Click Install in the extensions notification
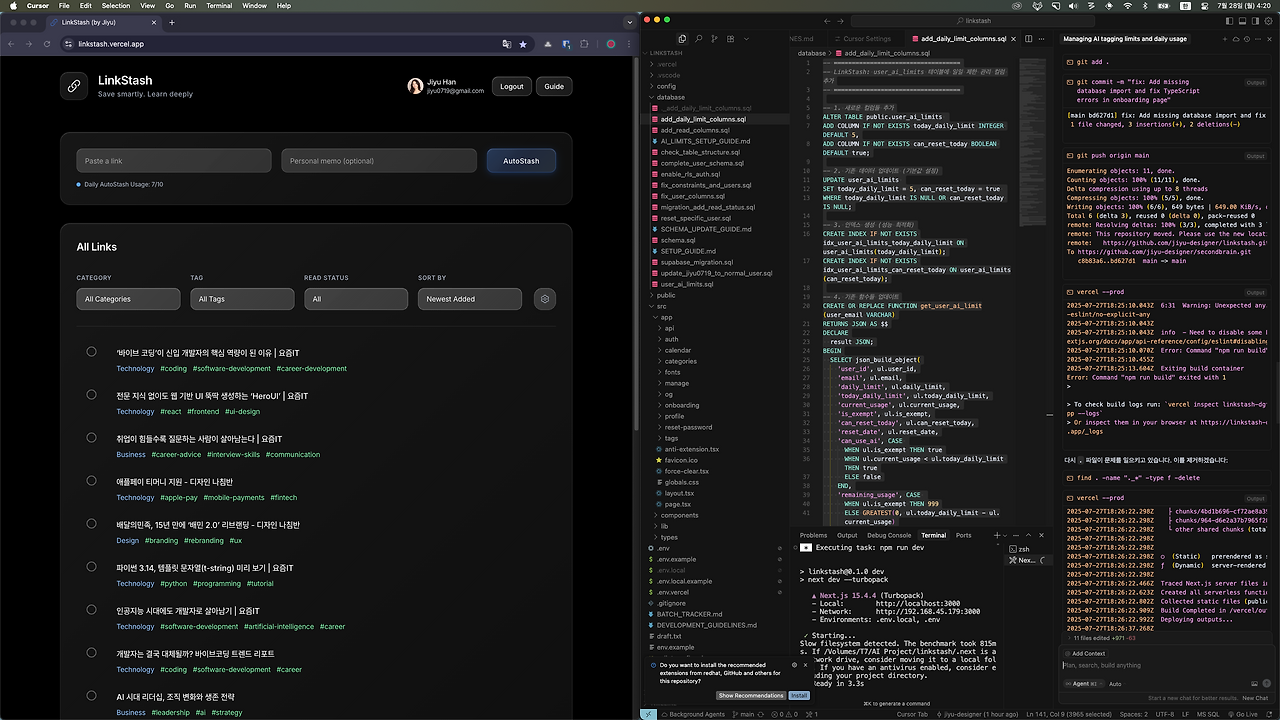 tap(799, 695)
